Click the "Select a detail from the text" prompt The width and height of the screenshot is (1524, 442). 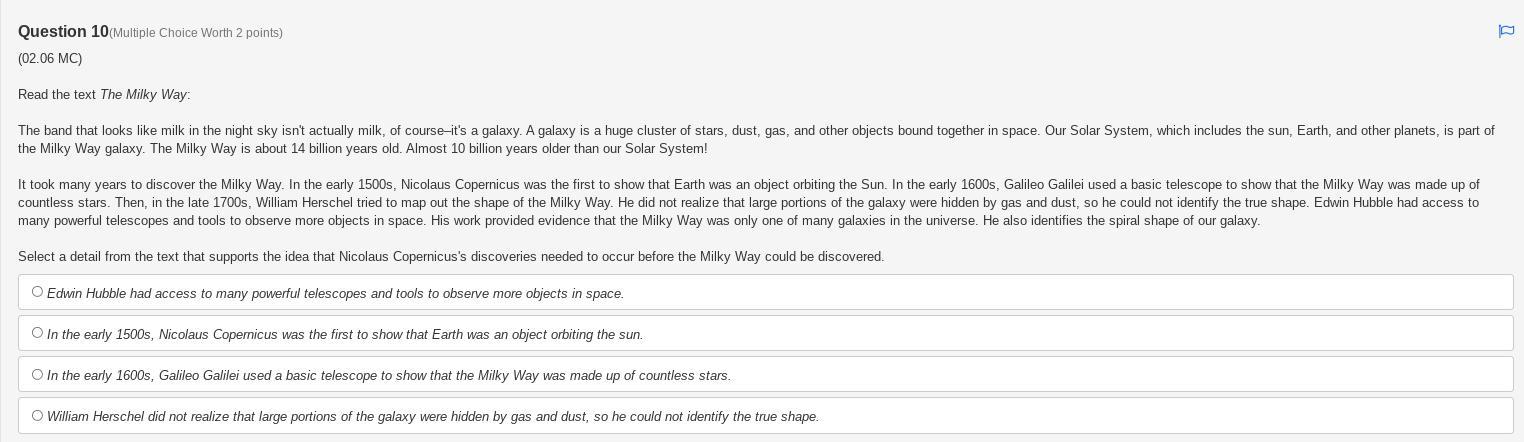click(x=450, y=257)
